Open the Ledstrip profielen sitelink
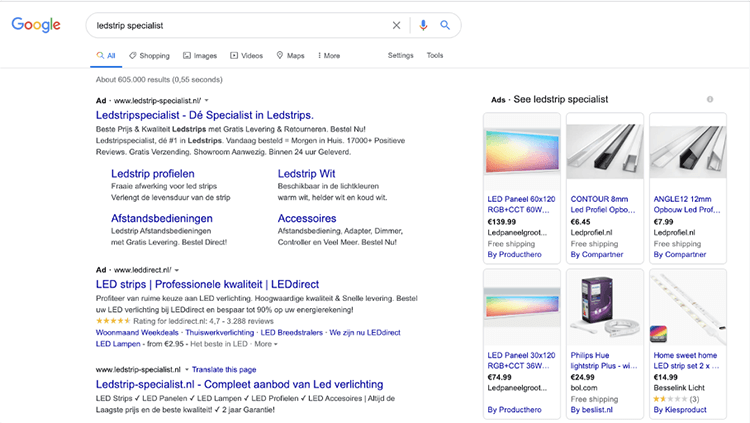Image resolution: width=750 pixels, height=423 pixels. 152,173
